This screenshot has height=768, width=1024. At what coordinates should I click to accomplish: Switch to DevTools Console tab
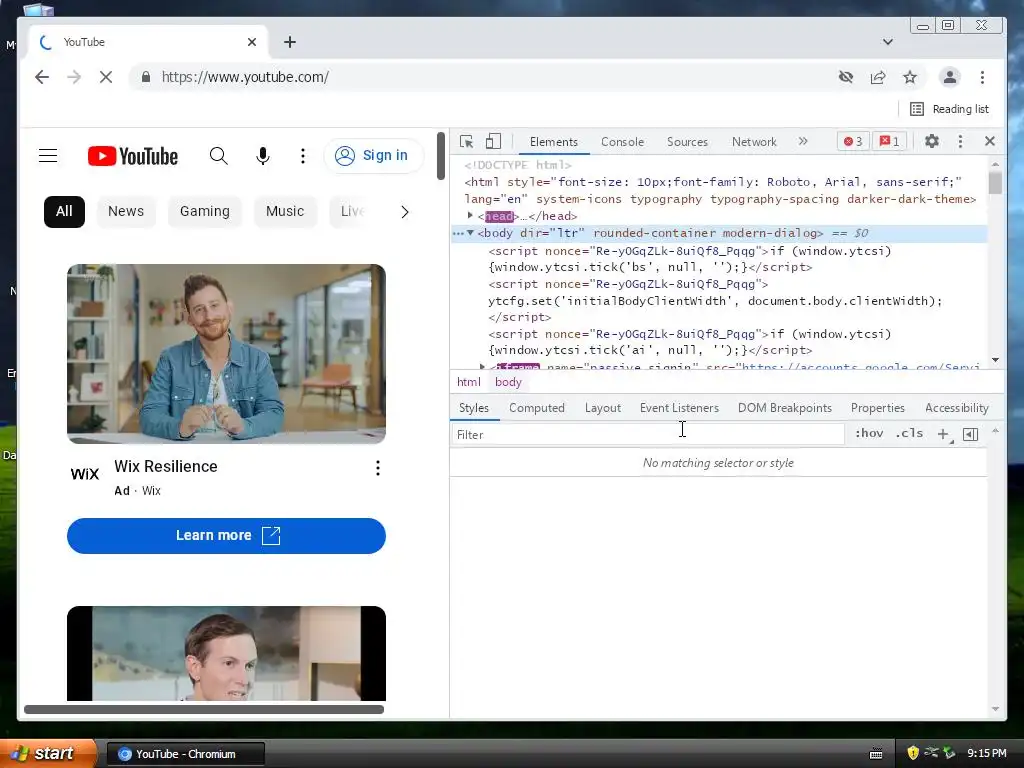click(622, 142)
